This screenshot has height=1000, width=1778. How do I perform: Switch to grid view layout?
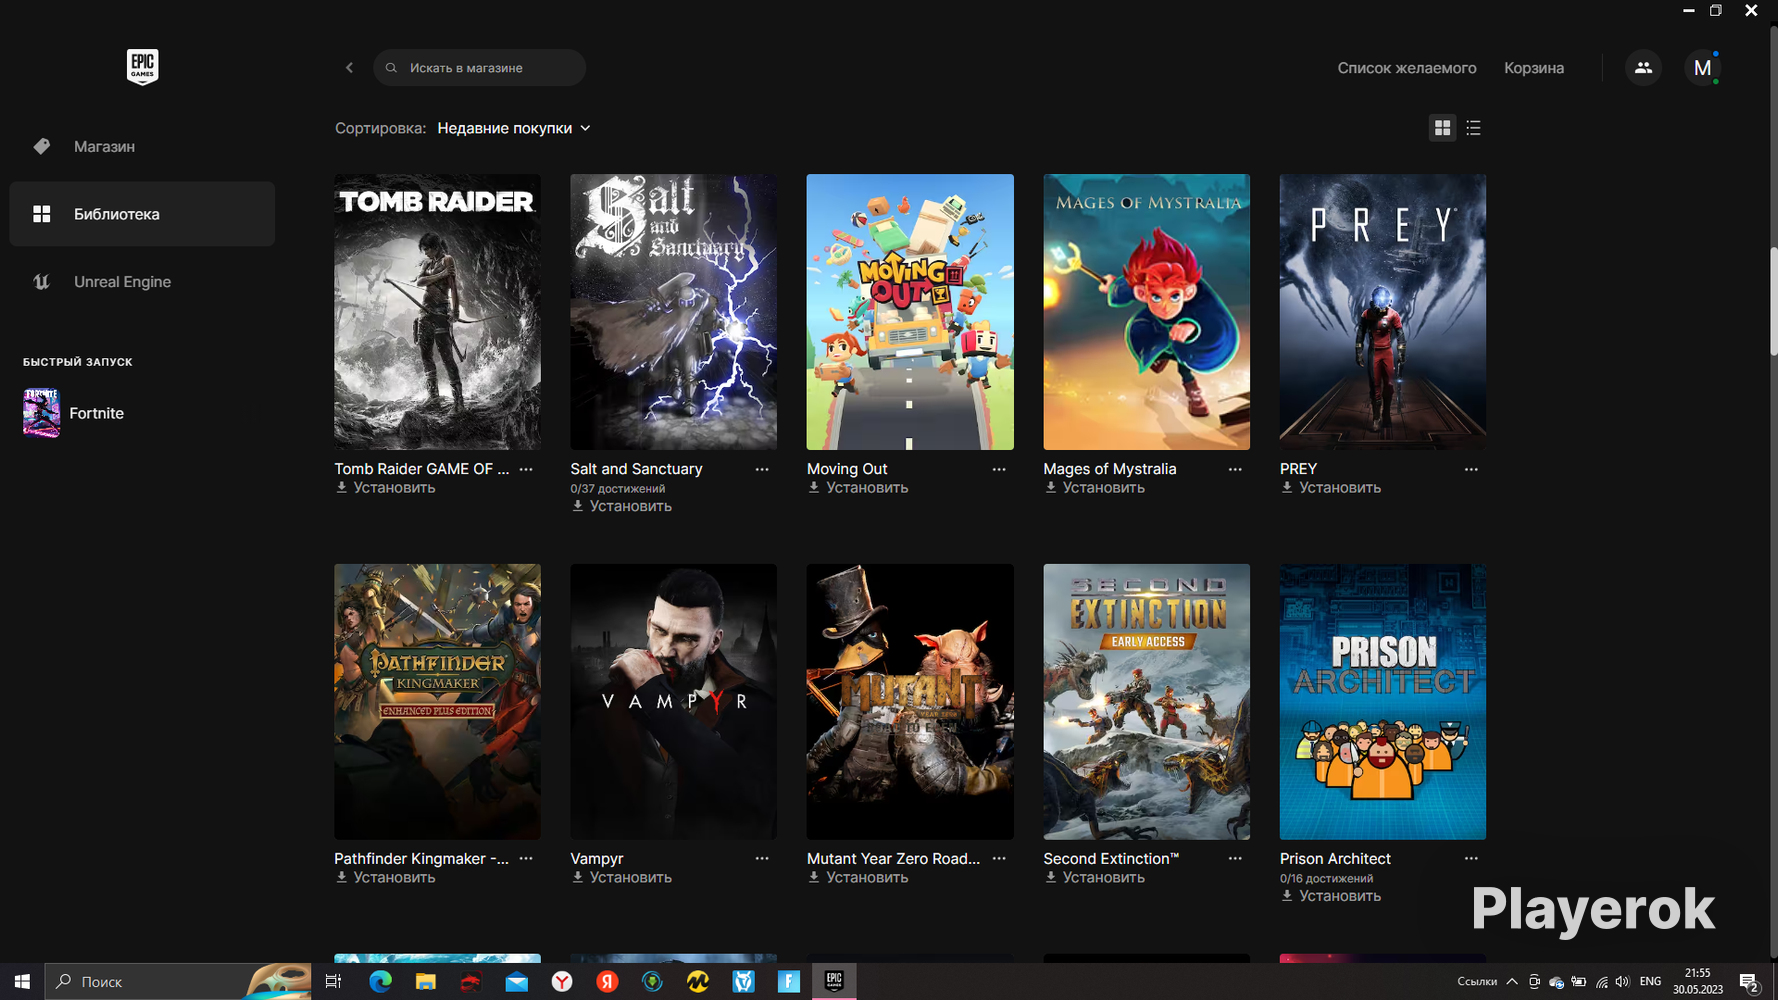coord(1442,128)
